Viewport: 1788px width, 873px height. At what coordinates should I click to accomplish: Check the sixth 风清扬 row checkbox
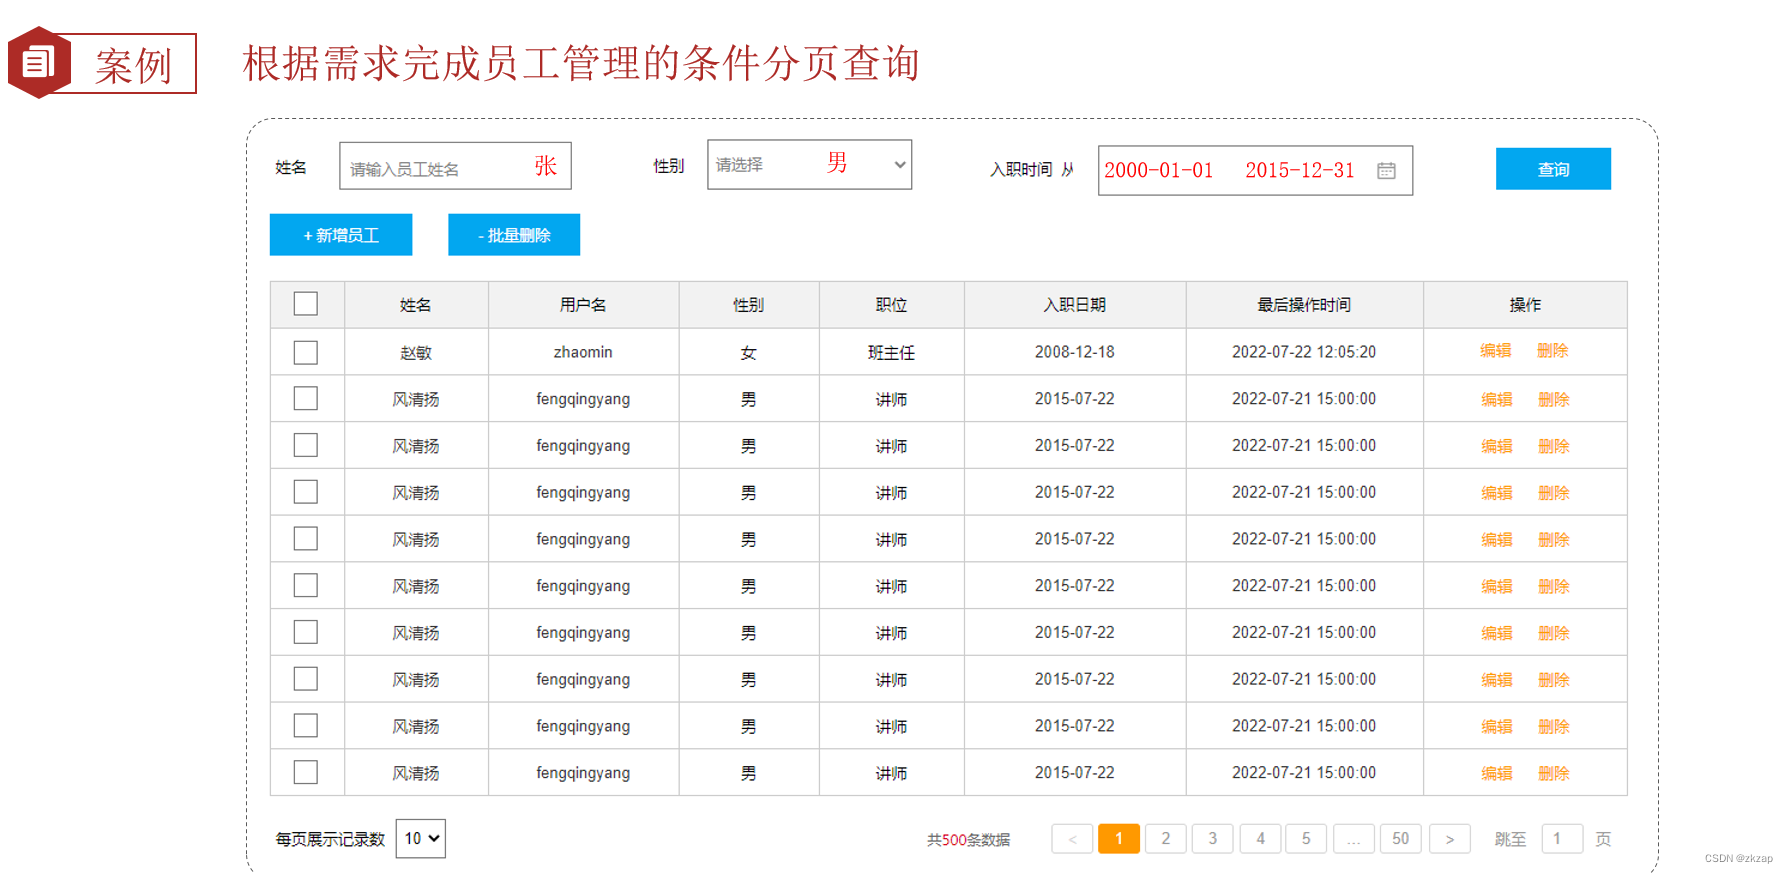click(x=306, y=632)
